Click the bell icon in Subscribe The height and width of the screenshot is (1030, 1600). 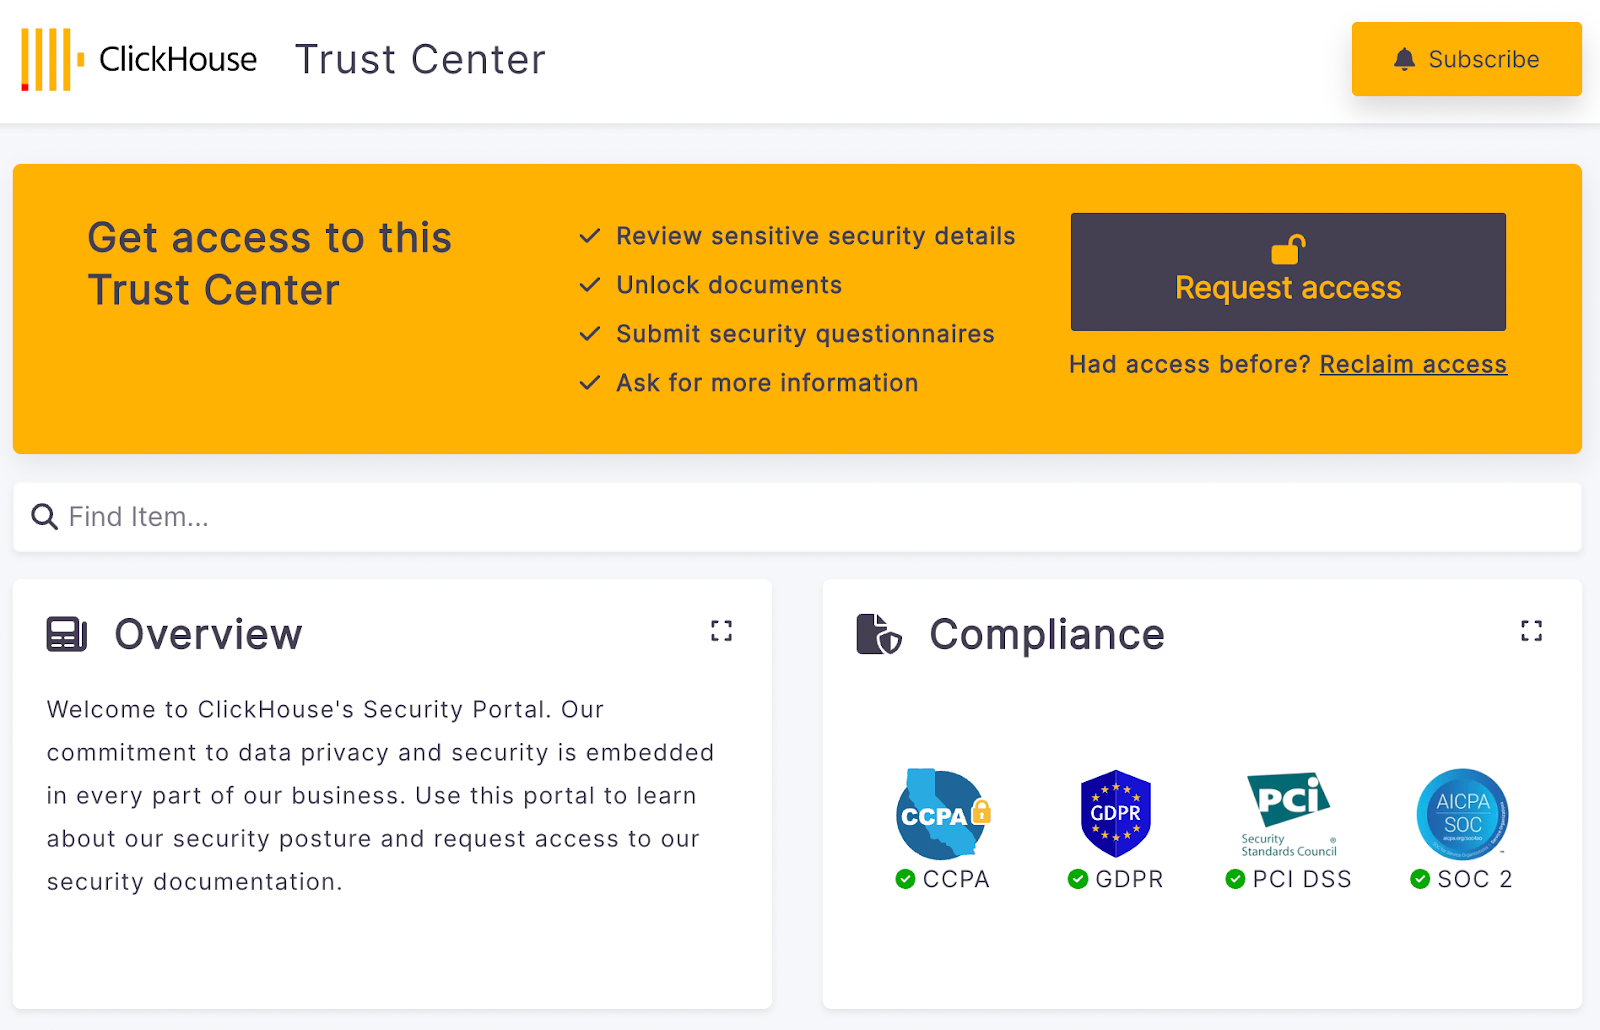click(1404, 60)
